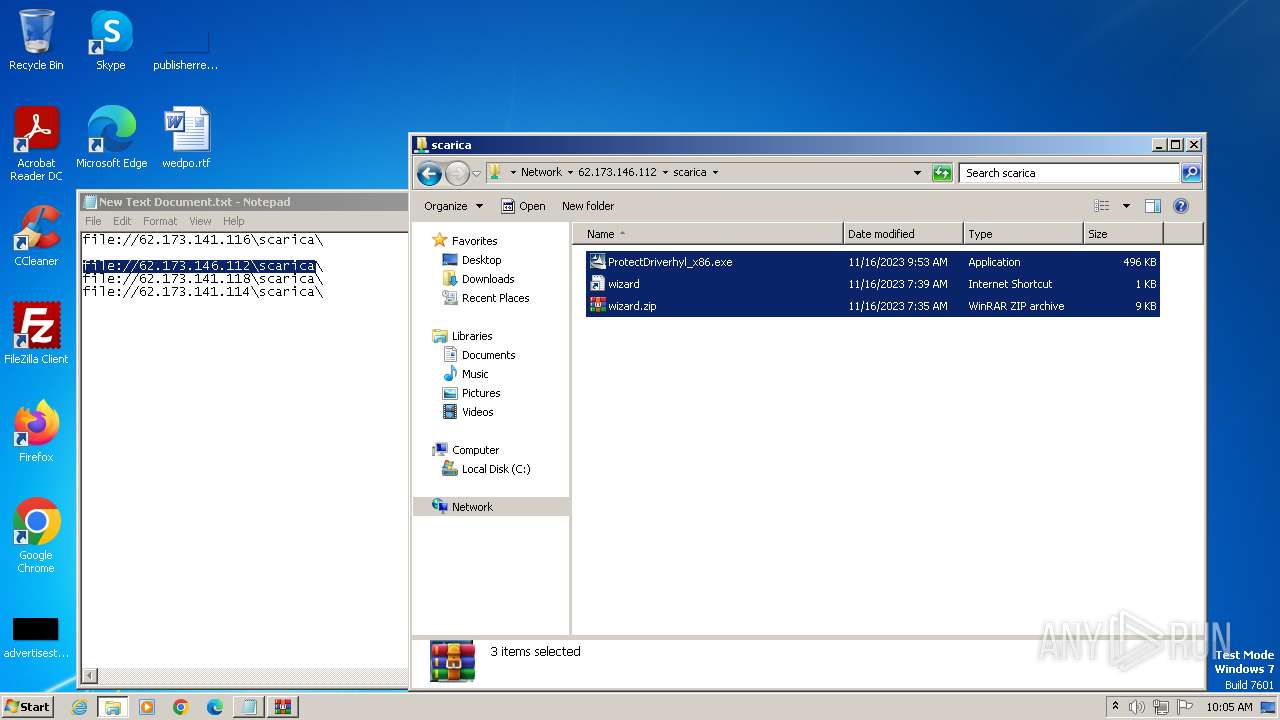Open the Start menu

(x=28, y=707)
